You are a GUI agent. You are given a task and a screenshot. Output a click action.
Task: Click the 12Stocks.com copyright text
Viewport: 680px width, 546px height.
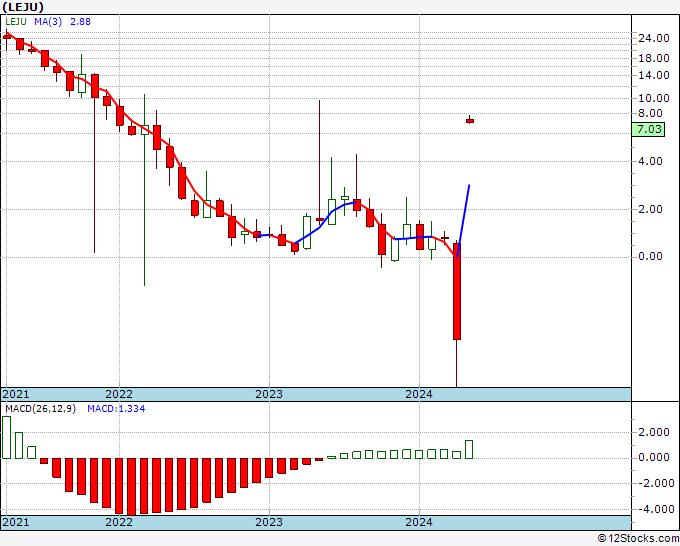coord(638,539)
